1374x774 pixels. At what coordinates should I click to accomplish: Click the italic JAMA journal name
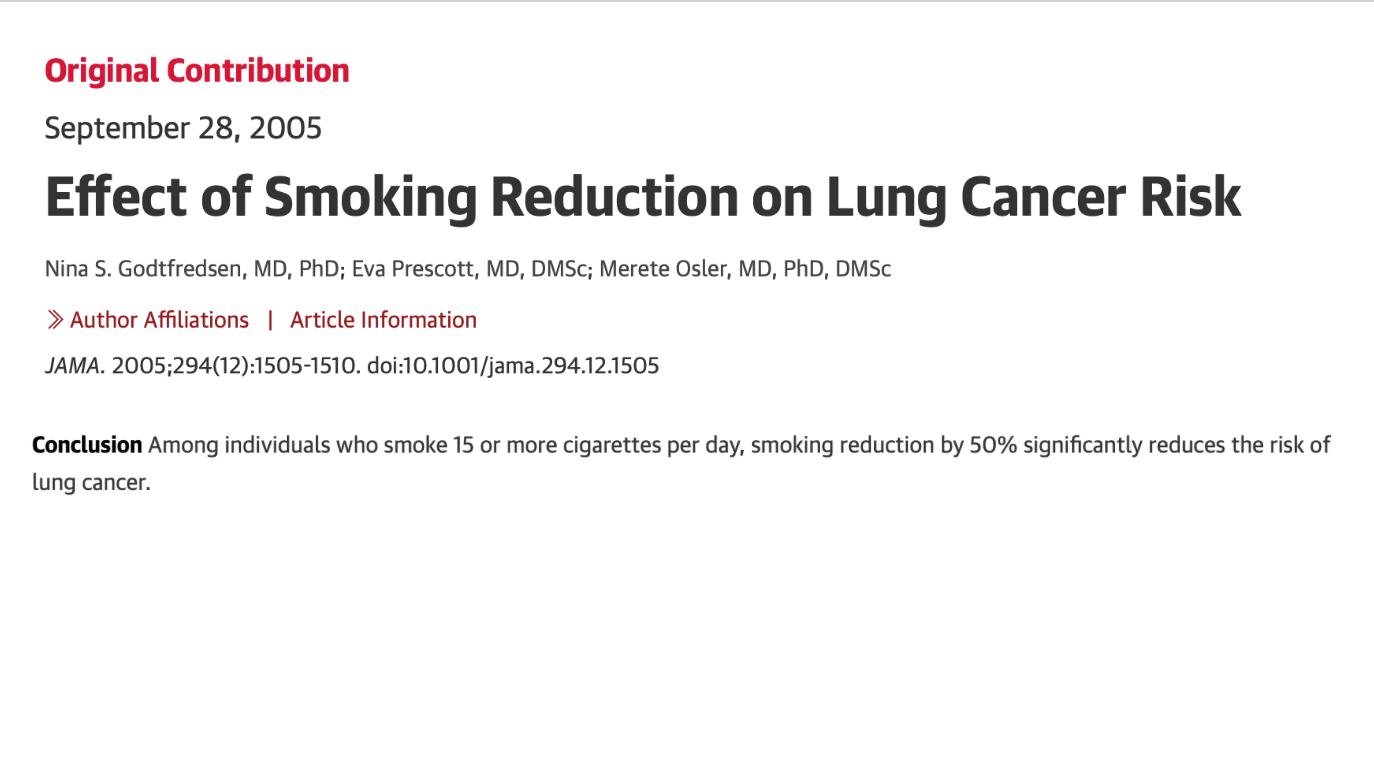point(74,366)
